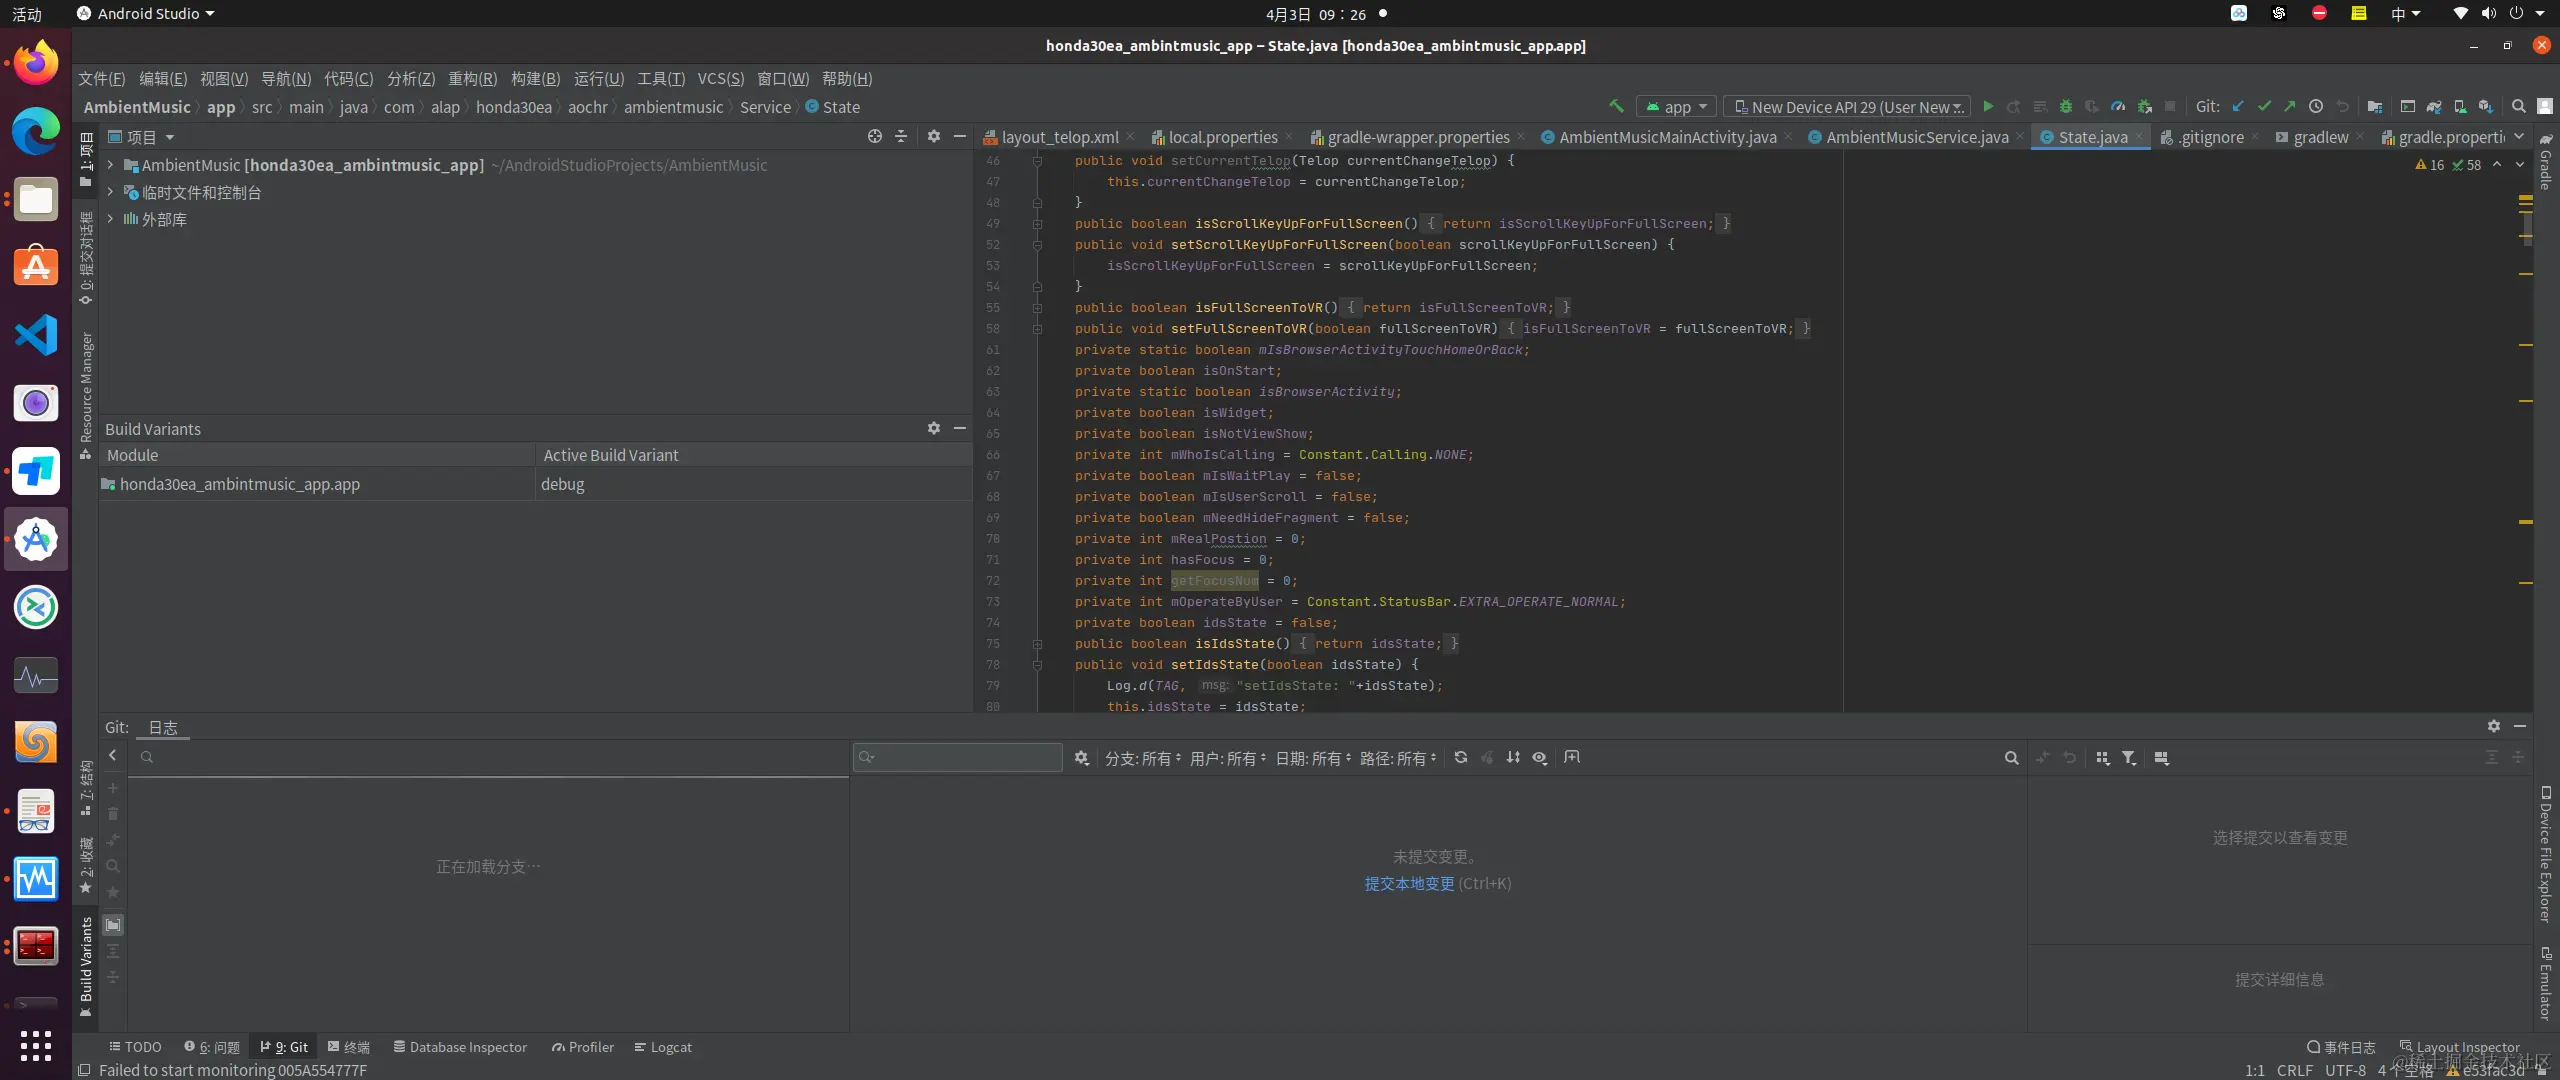Viewport: 2560px width, 1080px height.
Task: Open the 终端 terminal tool window button
Action: click(349, 1047)
